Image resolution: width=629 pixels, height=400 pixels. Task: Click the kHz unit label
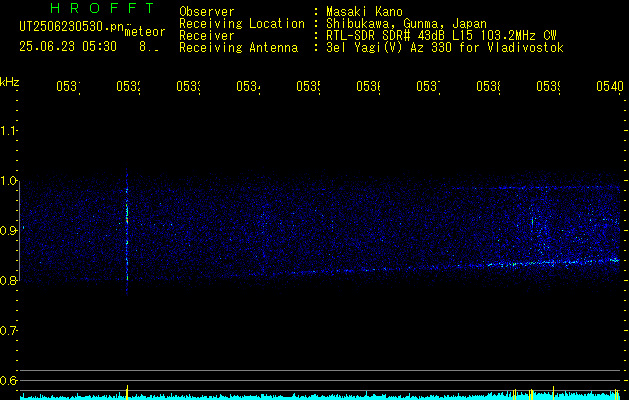pyautogui.click(x=9, y=82)
